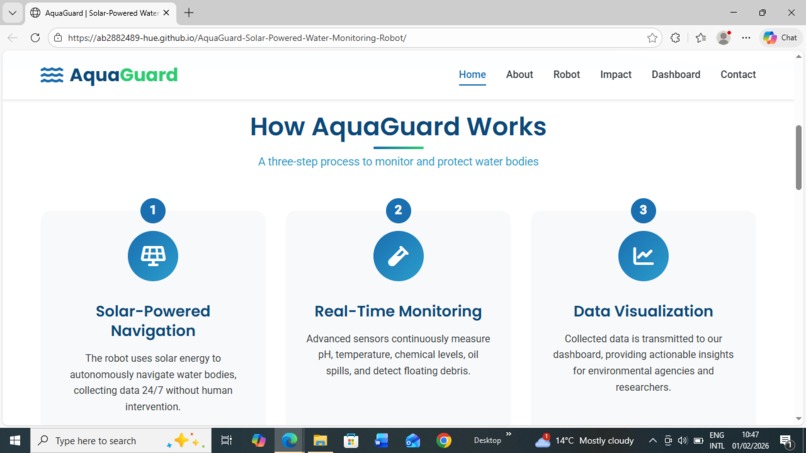
Task: Open volume control speaker icon
Action: pos(683,441)
